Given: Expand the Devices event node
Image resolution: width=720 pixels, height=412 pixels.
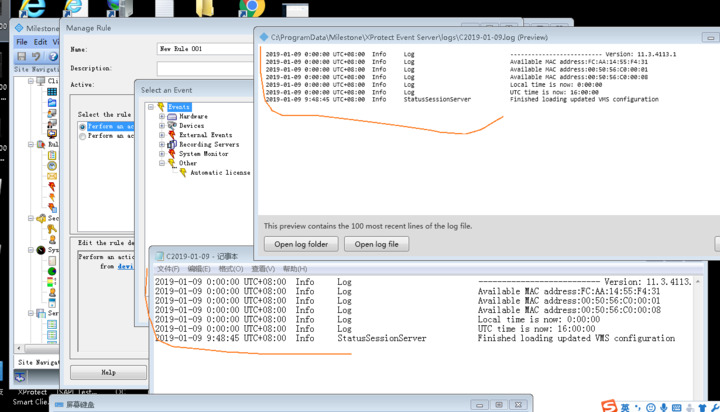Looking at the screenshot, I should 162,126.
